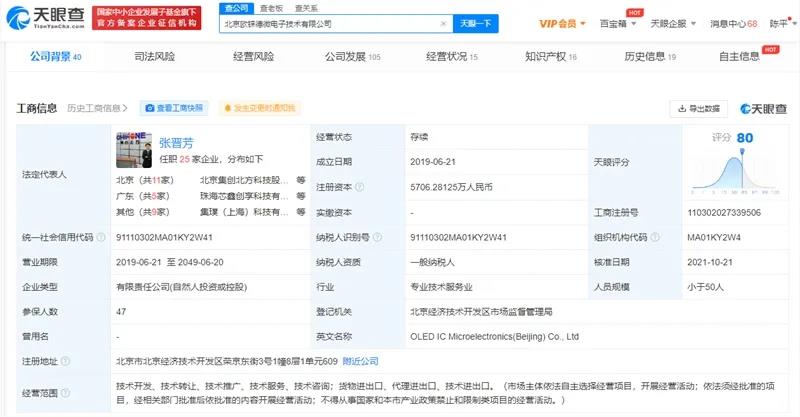Click the 天眼查 watermark logo beside export
This screenshot has width=800, height=417.
(x=765, y=108)
